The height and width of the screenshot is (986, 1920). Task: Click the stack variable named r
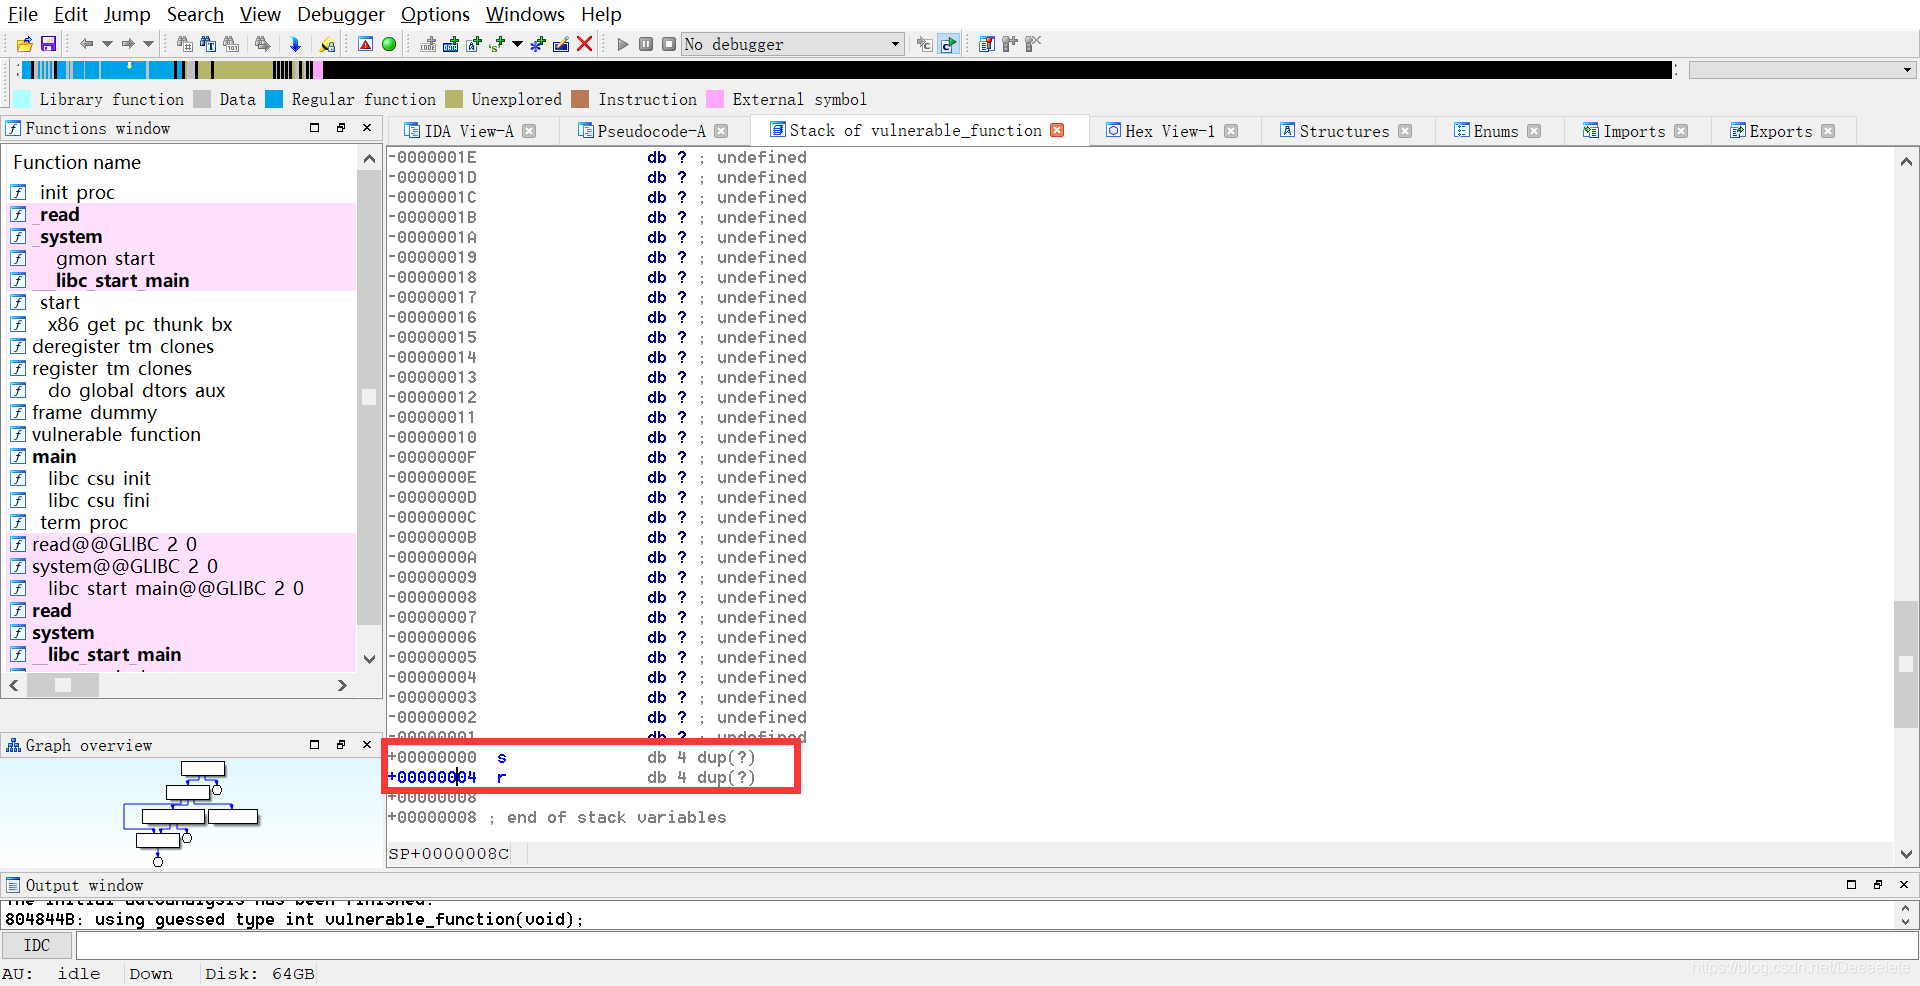coord(502,777)
